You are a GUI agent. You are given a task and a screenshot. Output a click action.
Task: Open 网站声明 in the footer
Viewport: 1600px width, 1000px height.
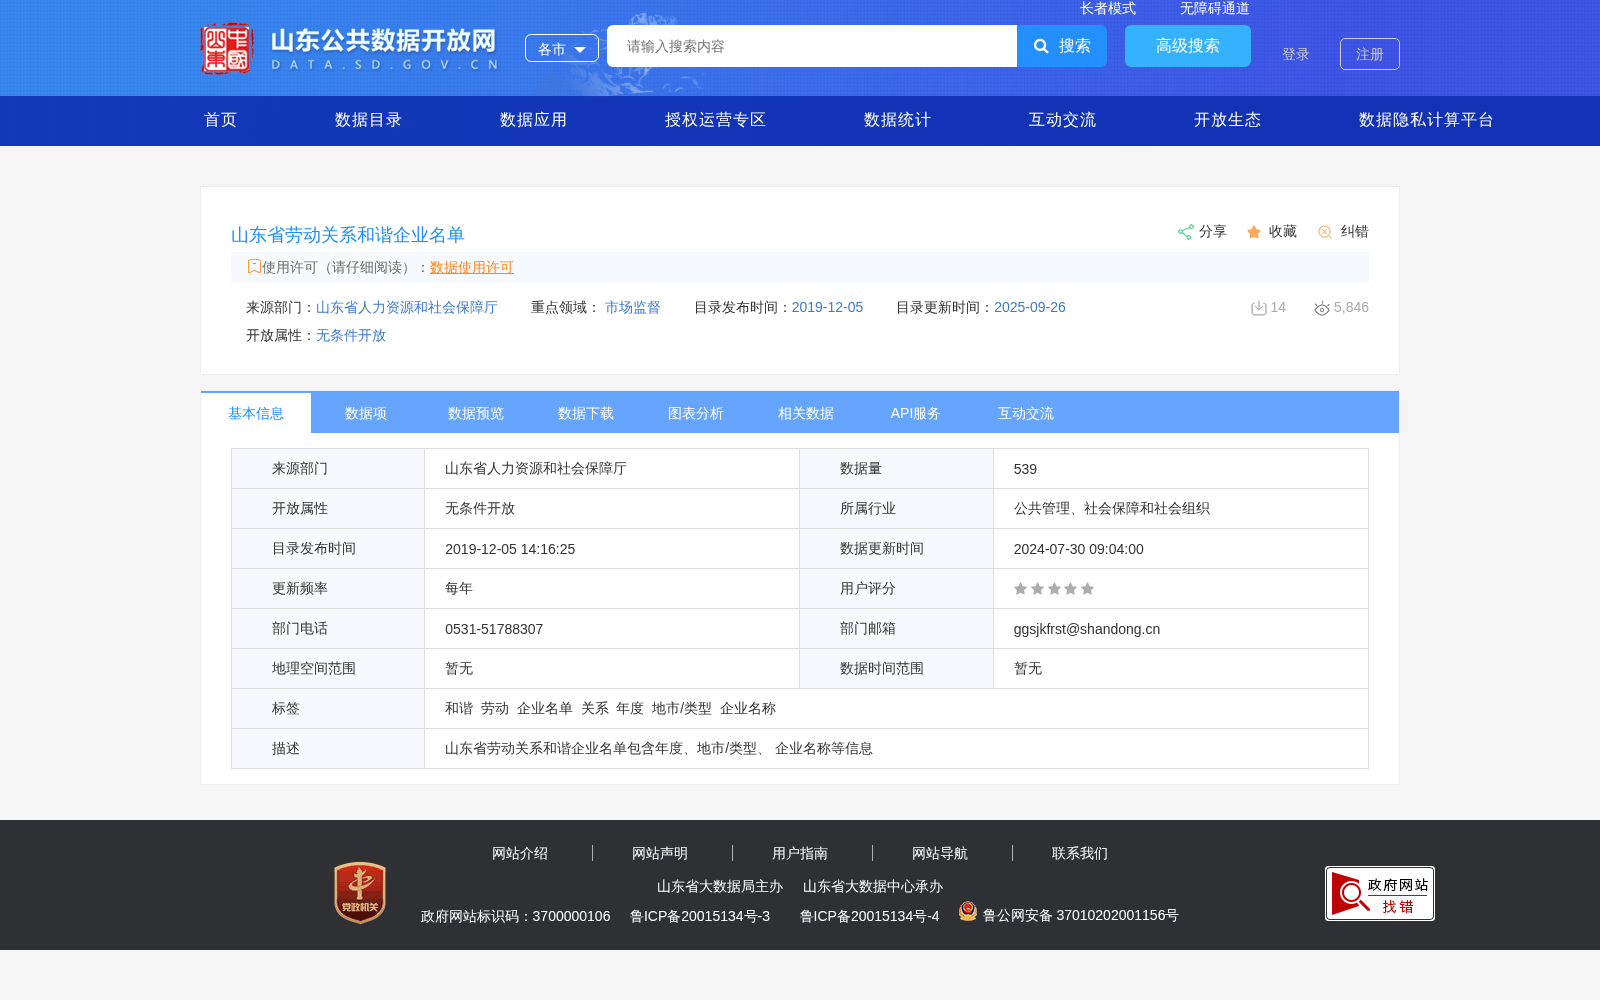tap(660, 853)
